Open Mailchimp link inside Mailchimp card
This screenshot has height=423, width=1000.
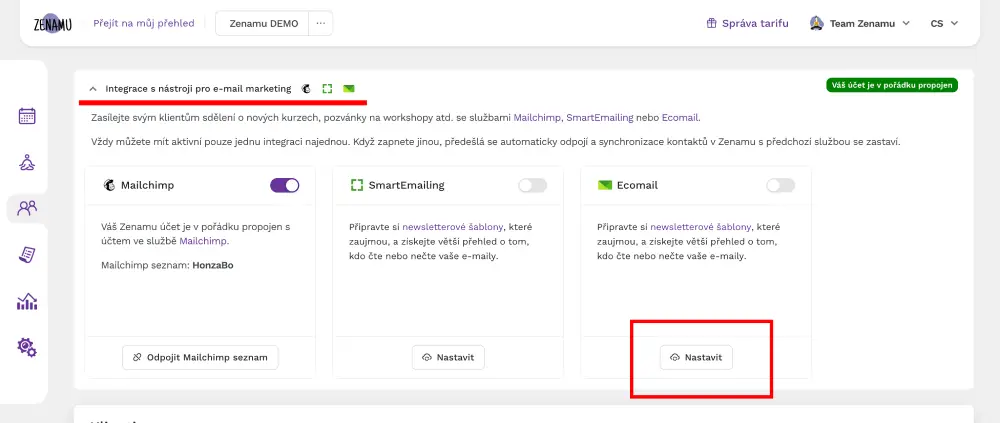coord(203,241)
